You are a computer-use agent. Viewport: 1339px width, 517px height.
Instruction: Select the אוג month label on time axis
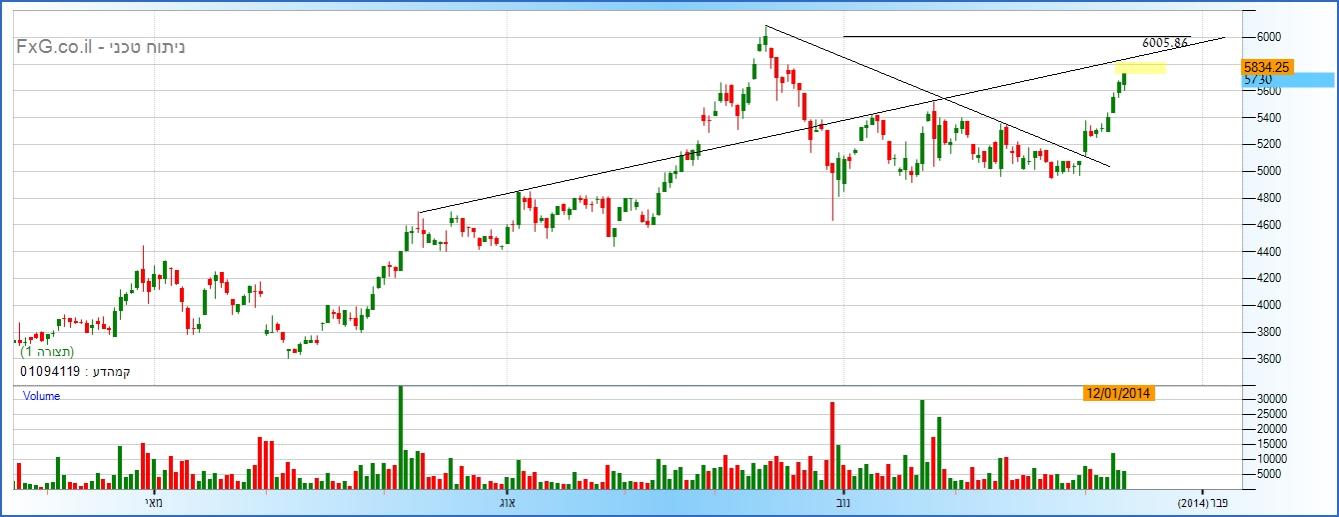pos(506,502)
